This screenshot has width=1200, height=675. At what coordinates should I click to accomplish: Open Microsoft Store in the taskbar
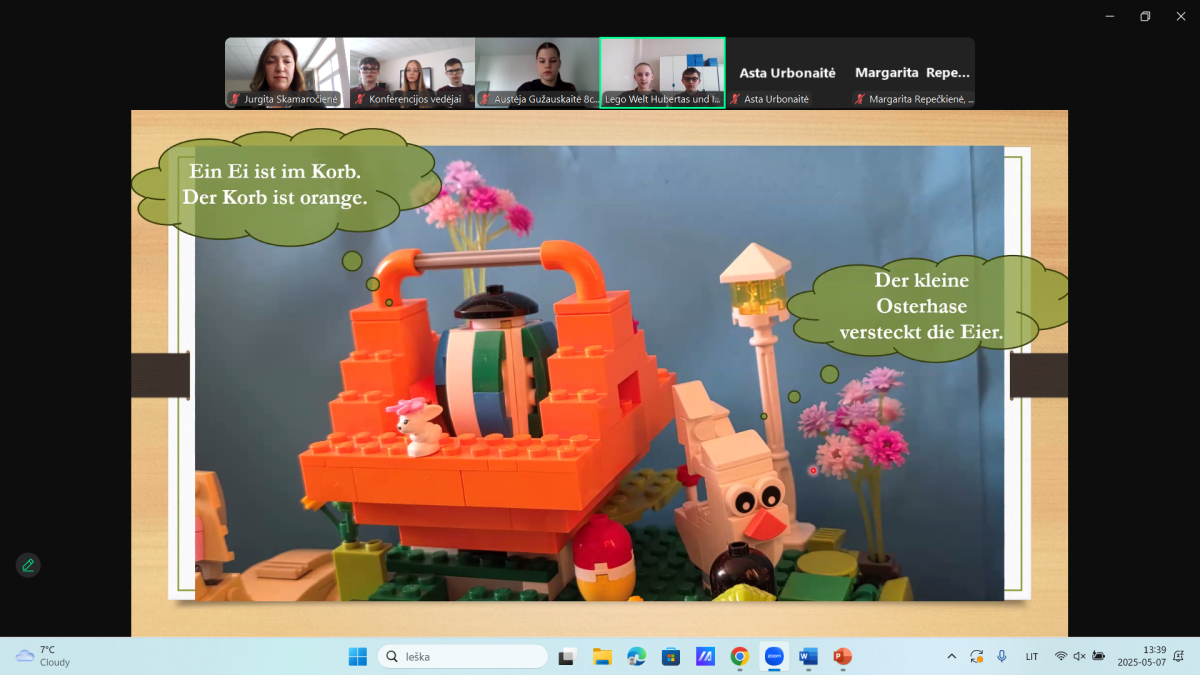(x=671, y=656)
